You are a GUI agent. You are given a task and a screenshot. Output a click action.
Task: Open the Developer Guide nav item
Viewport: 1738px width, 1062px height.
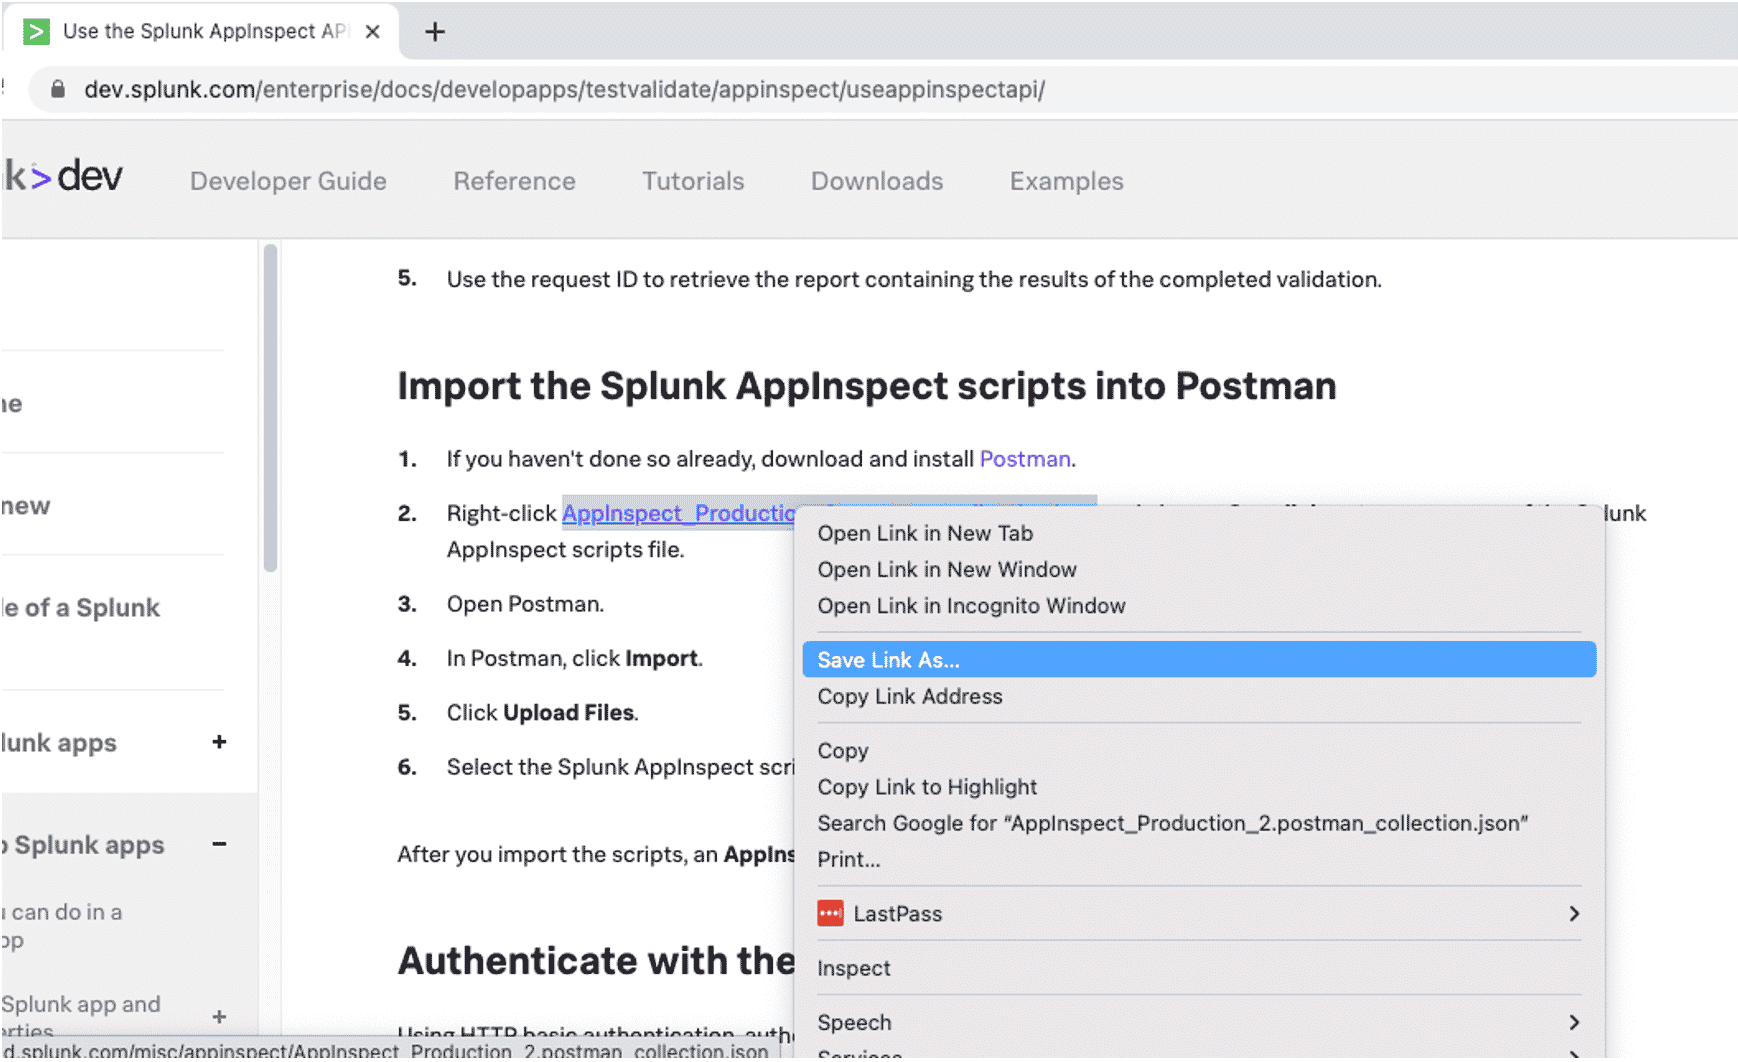click(x=288, y=181)
